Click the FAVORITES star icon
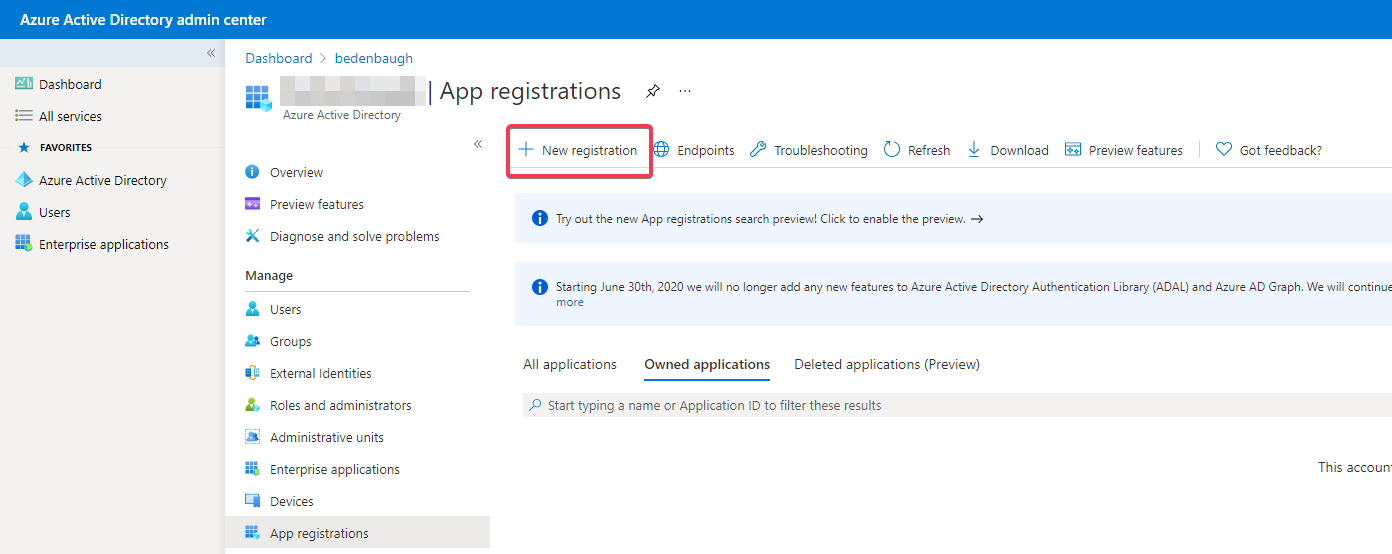This screenshot has height=554, width=1392. click(x=24, y=147)
